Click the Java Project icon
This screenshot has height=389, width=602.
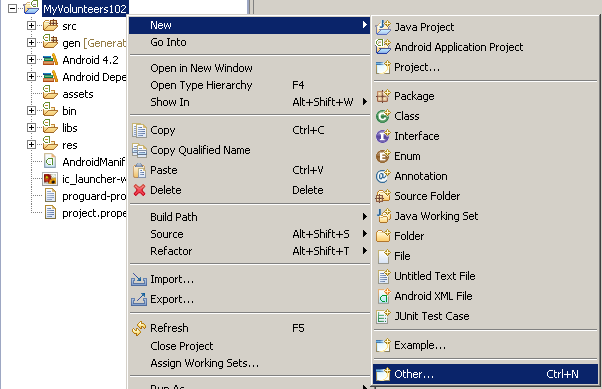pyautogui.click(x=383, y=27)
